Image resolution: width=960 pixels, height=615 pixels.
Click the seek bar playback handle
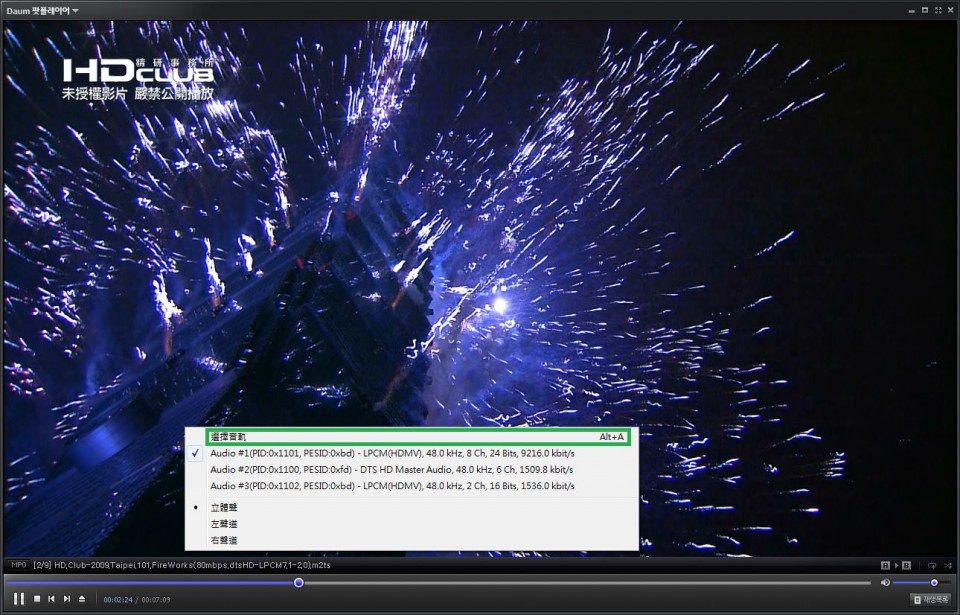(298, 583)
